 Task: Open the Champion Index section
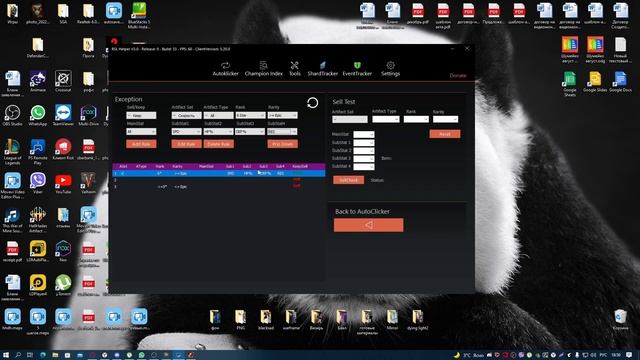(x=264, y=69)
